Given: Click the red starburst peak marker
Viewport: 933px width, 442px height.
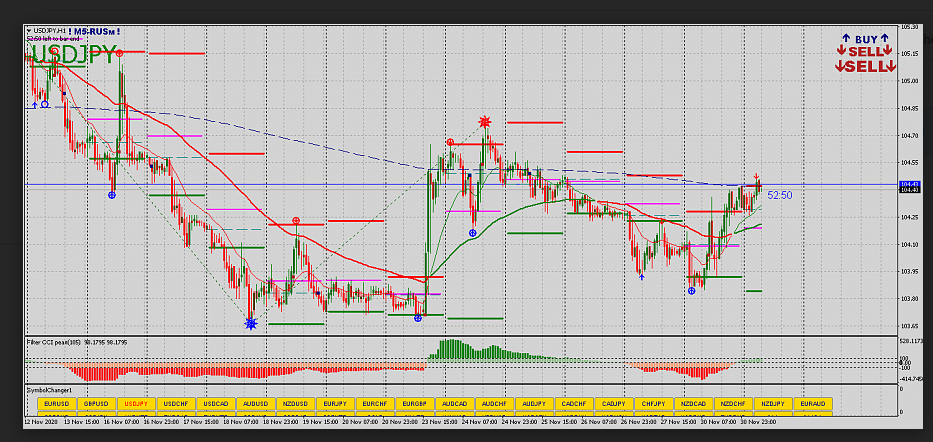Looking at the screenshot, I should point(485,122).
